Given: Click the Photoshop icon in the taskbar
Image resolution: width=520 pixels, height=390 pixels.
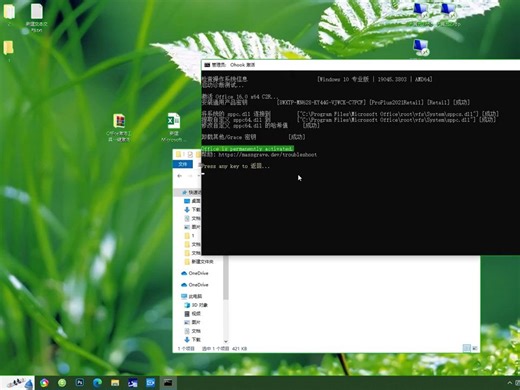Looking at the screenshot, I should pyautogui.click(x=80, y=383).
